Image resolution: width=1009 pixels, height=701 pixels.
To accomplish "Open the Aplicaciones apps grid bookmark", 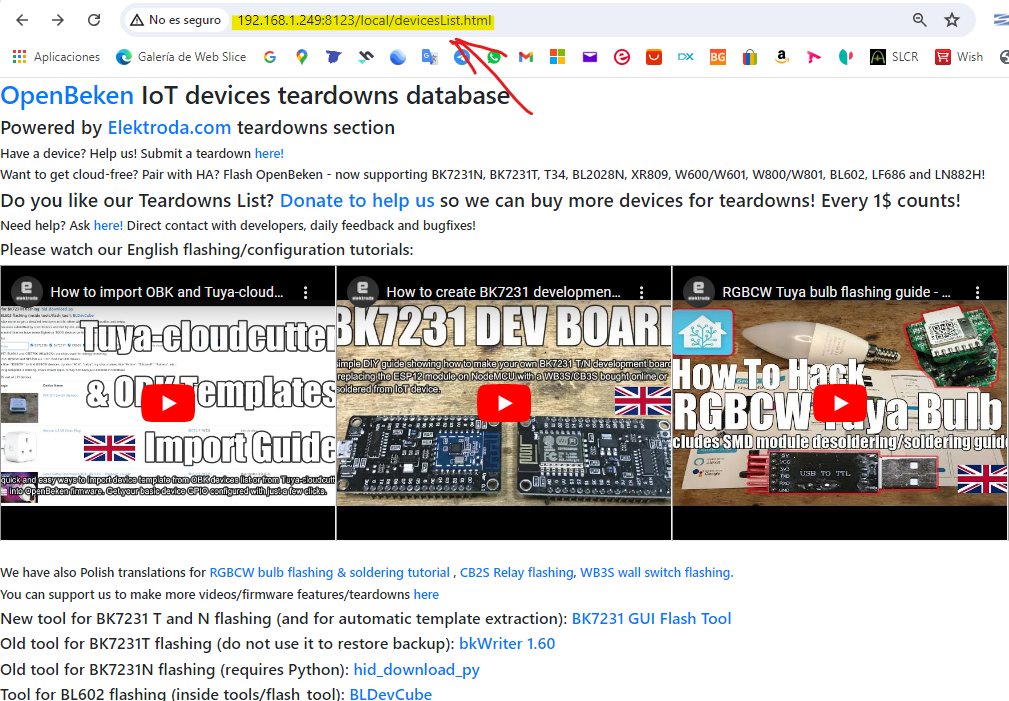I will point(57,57).
